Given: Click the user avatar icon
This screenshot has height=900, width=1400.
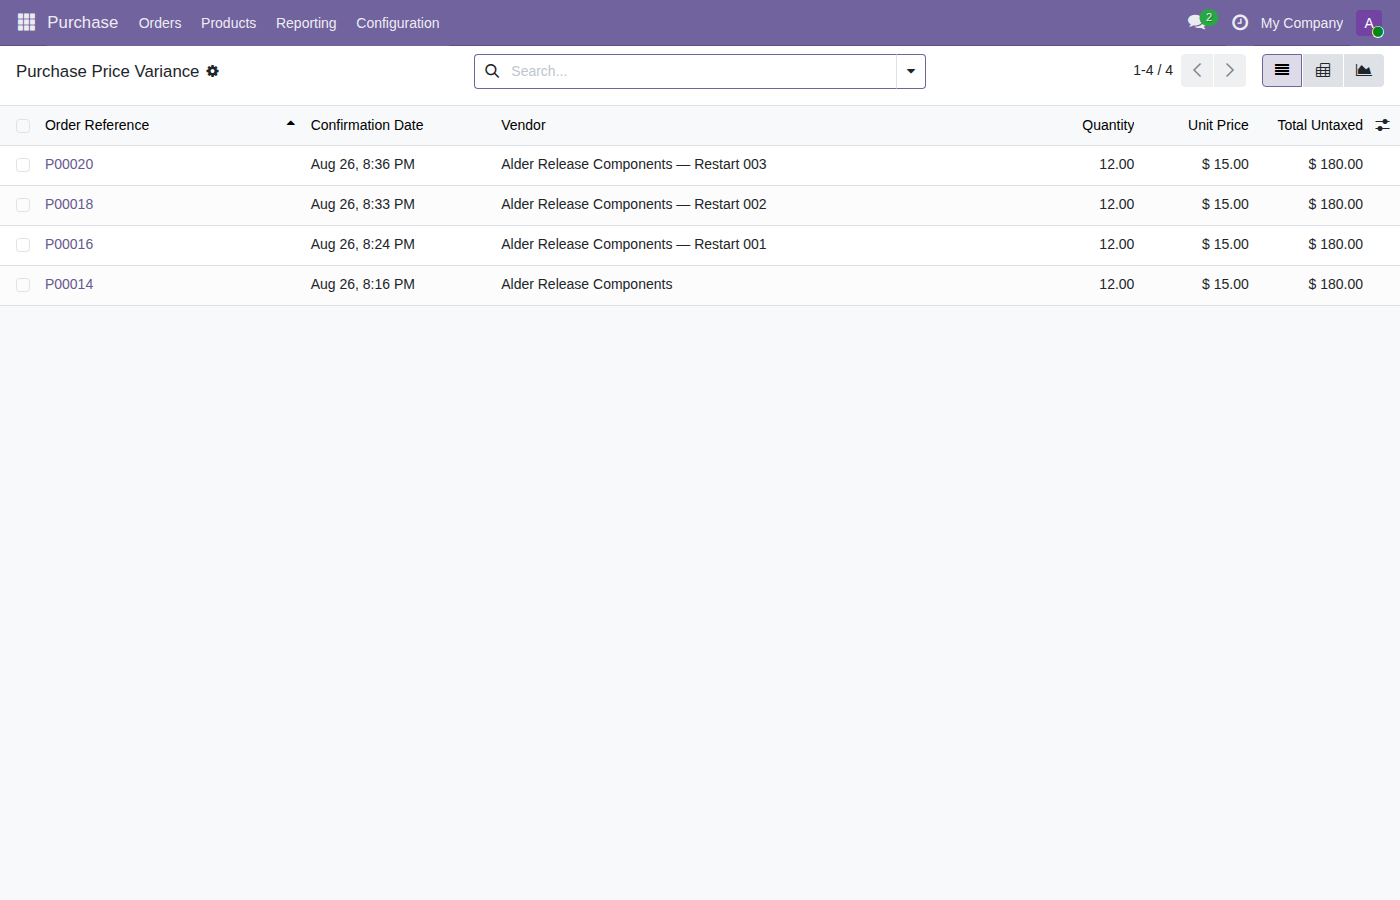Looking at the screenshot, I should click(1369, 23).
